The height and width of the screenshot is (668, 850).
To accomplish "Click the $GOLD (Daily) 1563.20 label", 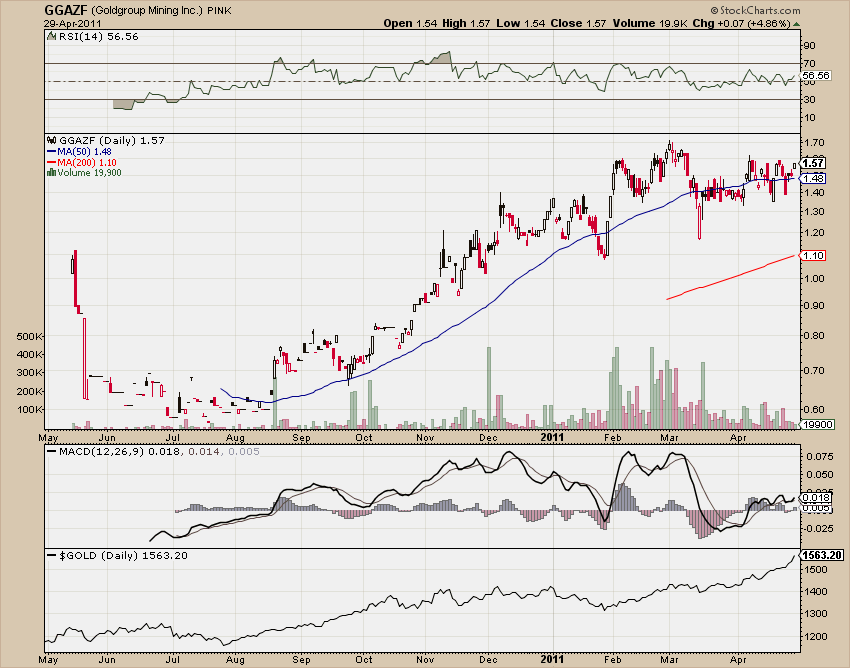I will [123, 556].
